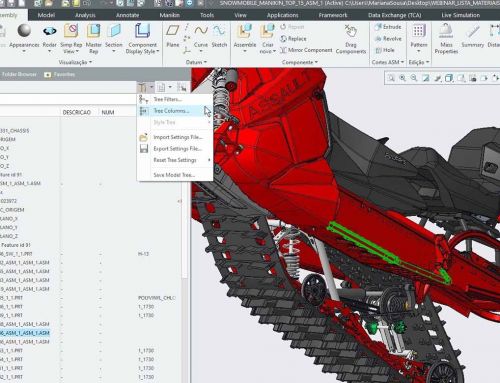Click the Section icon

click(x=114, y=31)
